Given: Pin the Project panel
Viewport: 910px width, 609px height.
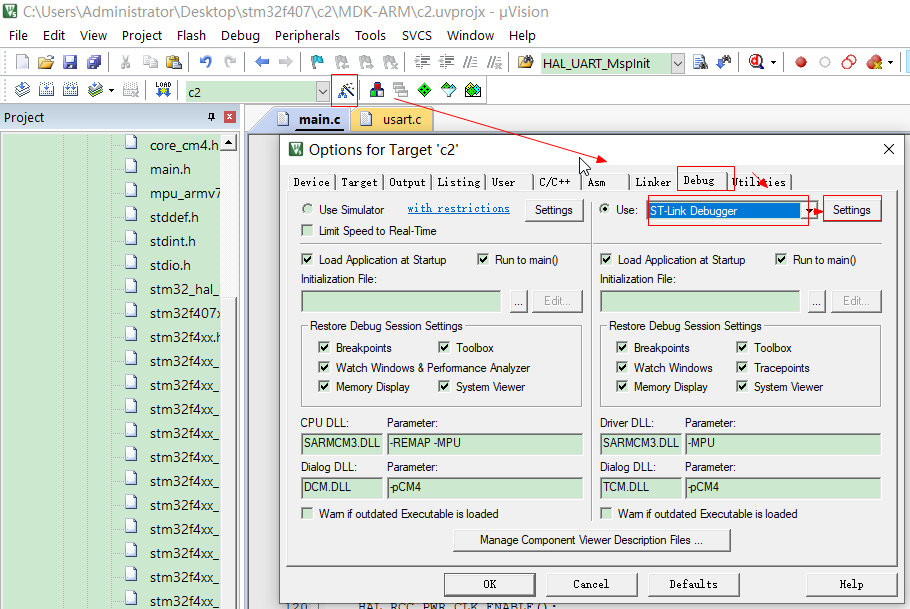Looking at the screenshot, I should coord(211,117).
